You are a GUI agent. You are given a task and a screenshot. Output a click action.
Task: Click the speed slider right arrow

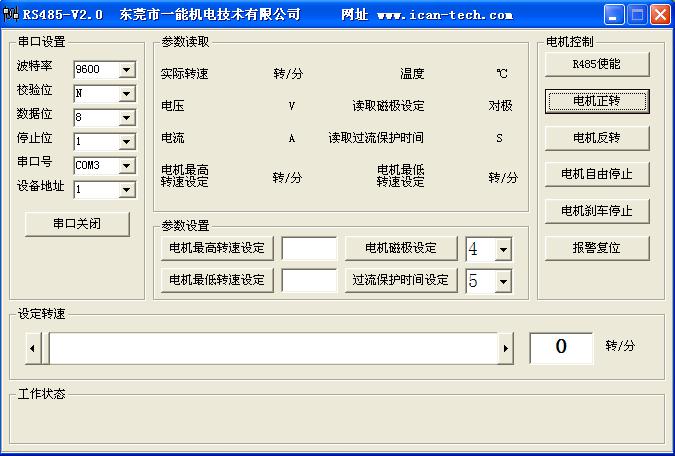(x=505, y=348)
